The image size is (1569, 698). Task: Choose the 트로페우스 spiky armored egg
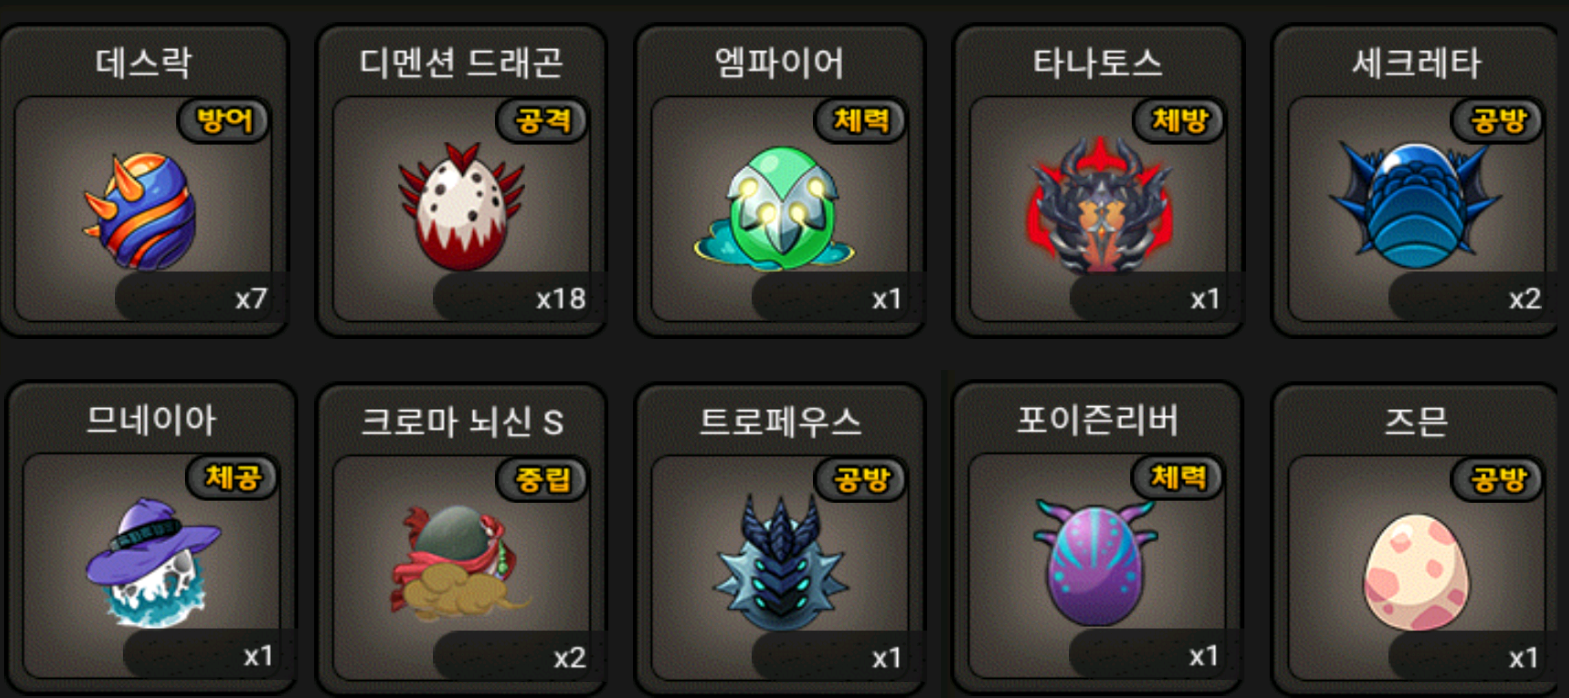(780, 562)
